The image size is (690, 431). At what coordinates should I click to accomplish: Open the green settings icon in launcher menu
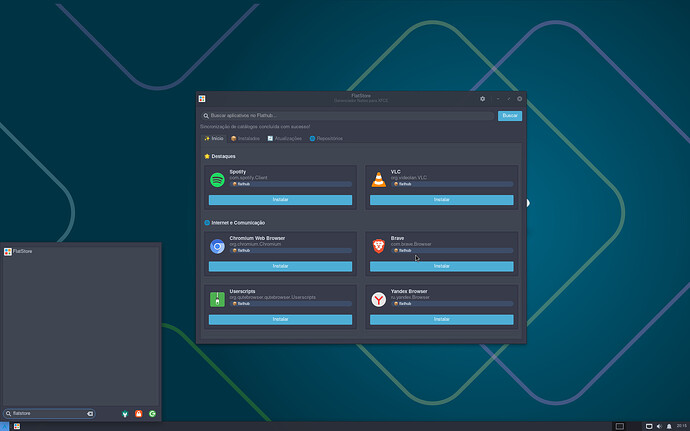point(125,413)
